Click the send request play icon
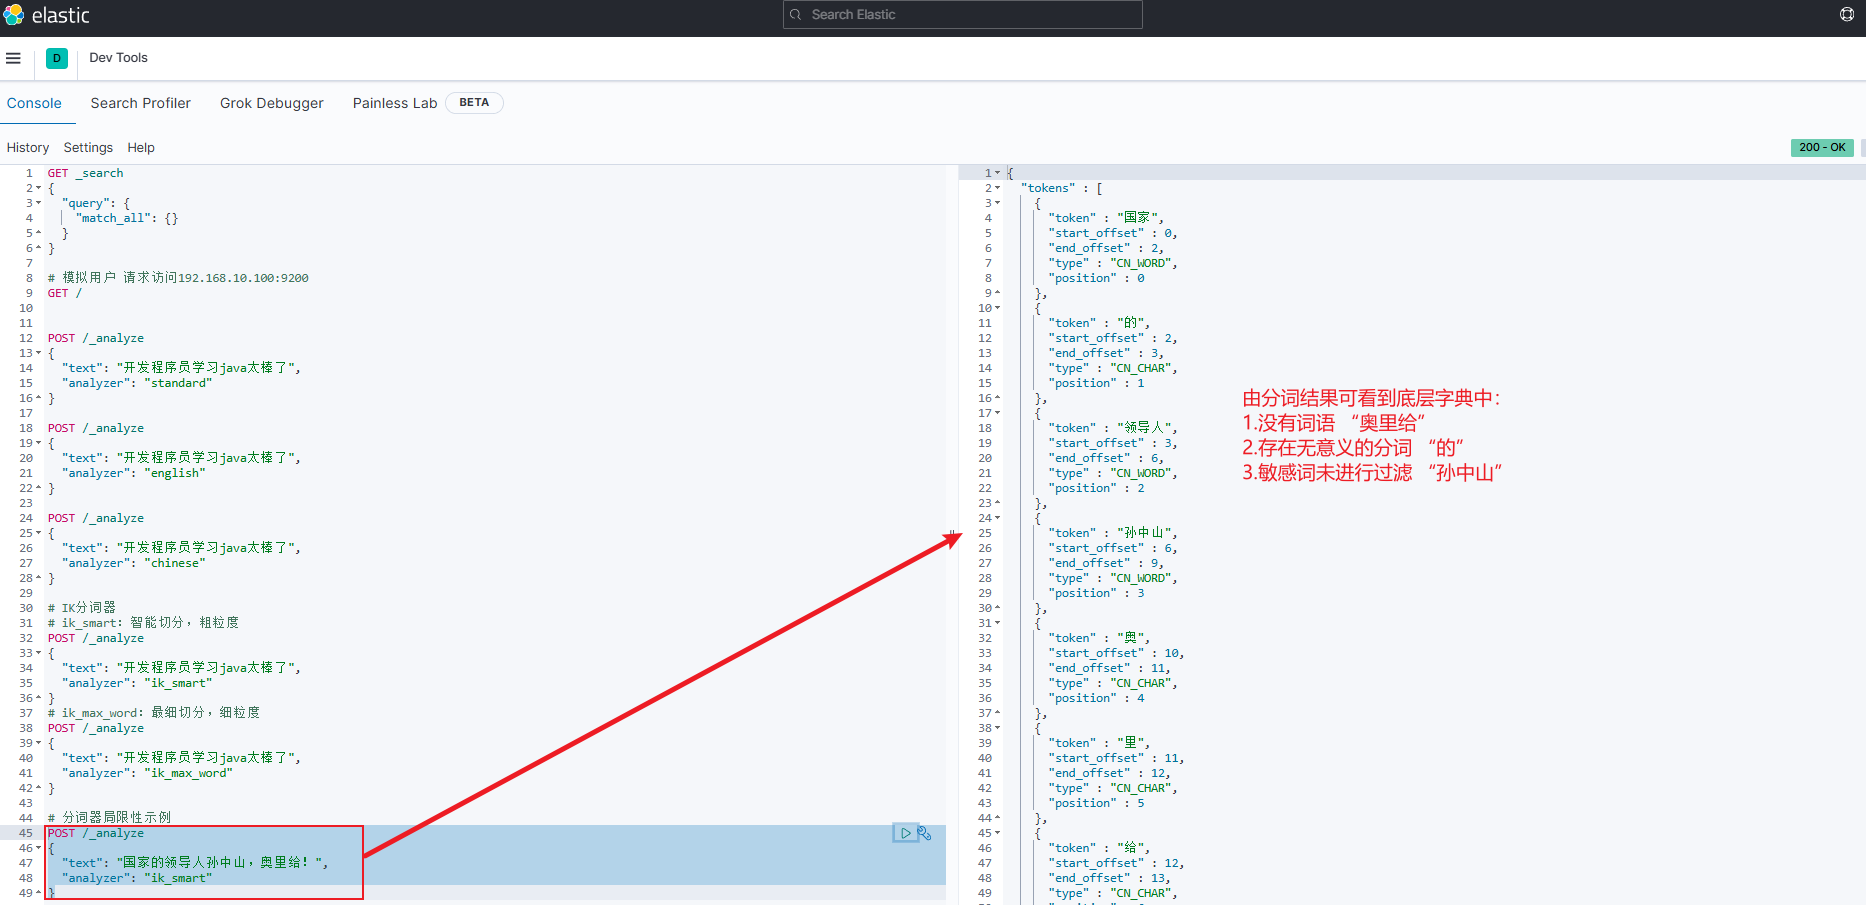This screenshot has height=905, width=1866. [905, 833]
